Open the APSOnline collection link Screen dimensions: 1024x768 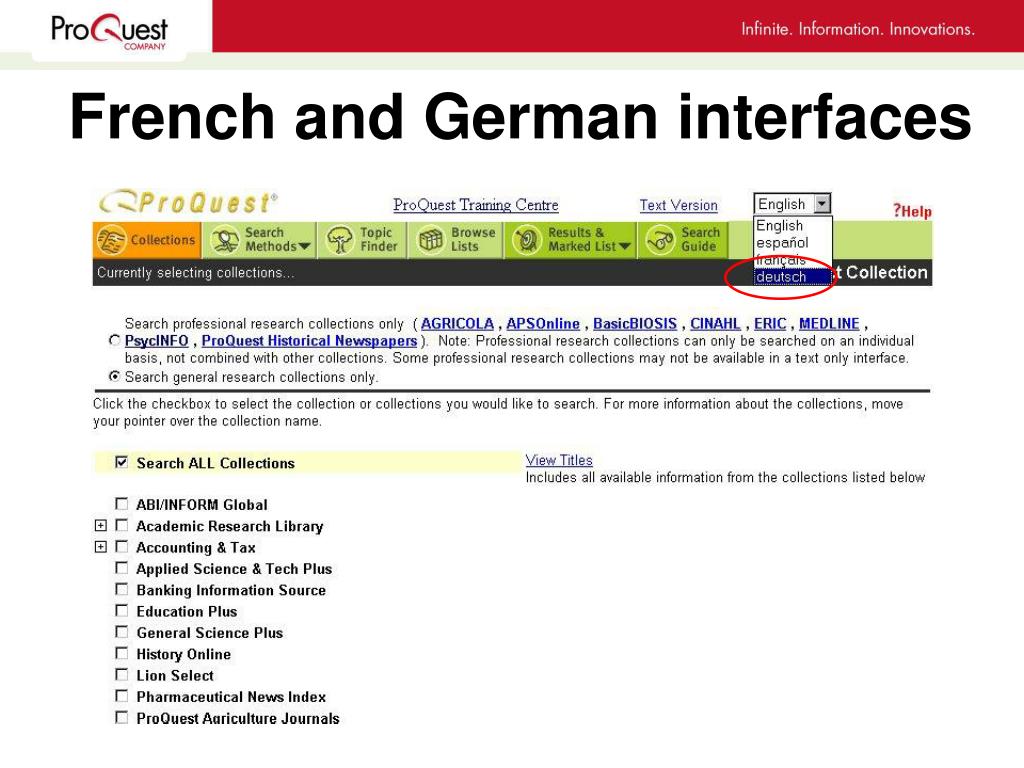point(543,323)
